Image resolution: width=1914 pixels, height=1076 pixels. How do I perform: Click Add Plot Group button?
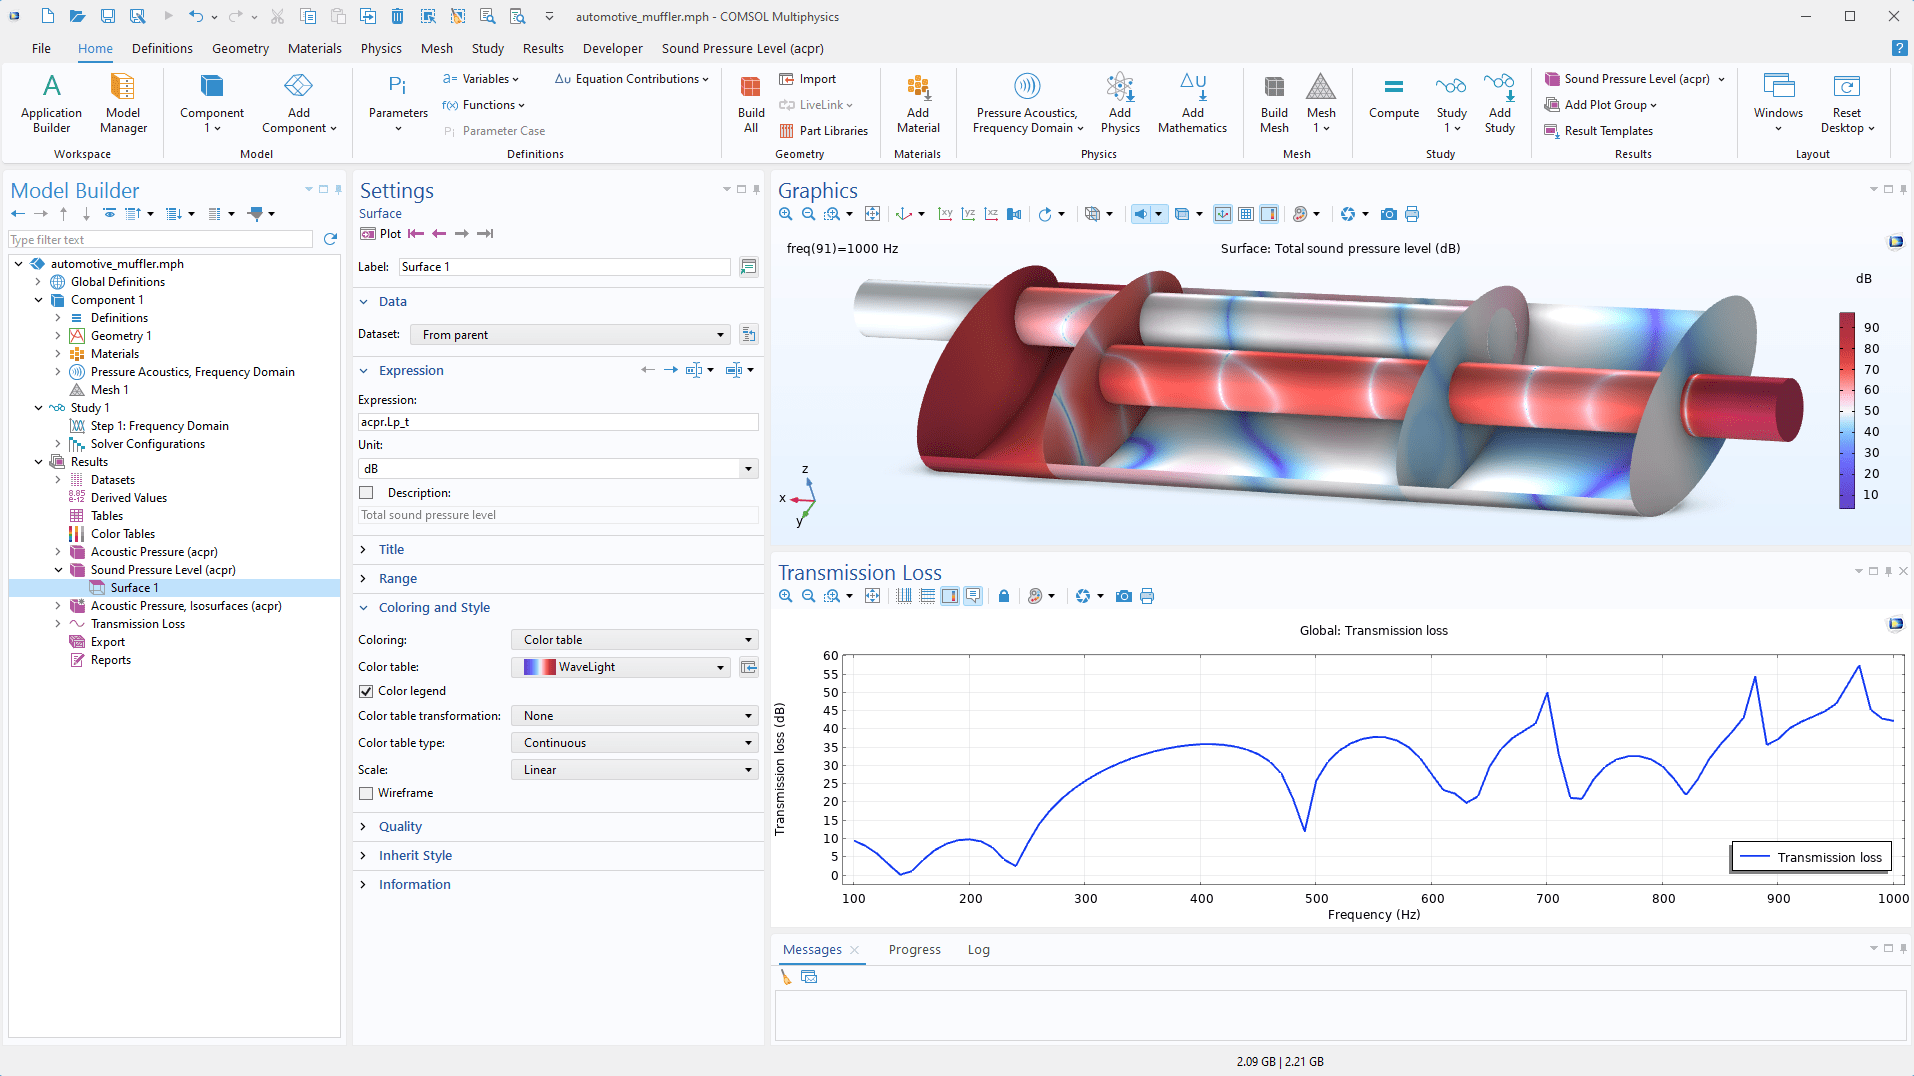tap(1600, 105)
